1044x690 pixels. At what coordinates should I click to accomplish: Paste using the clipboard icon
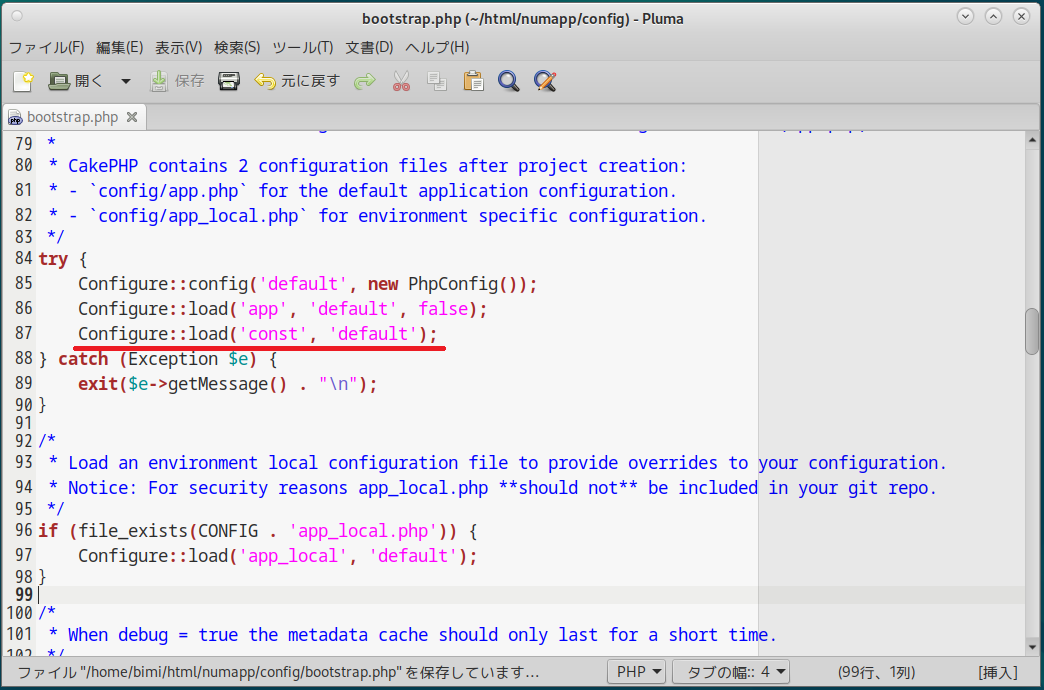click(x=473, y=81)
